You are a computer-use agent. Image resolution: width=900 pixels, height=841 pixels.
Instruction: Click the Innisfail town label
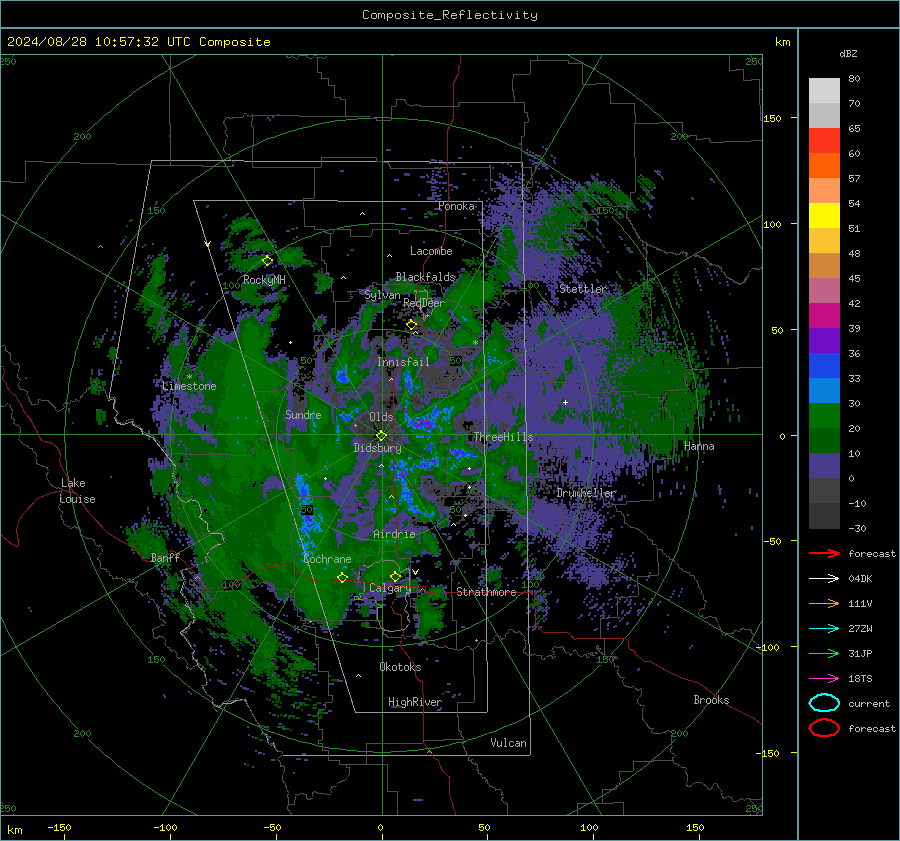point(403,362)
